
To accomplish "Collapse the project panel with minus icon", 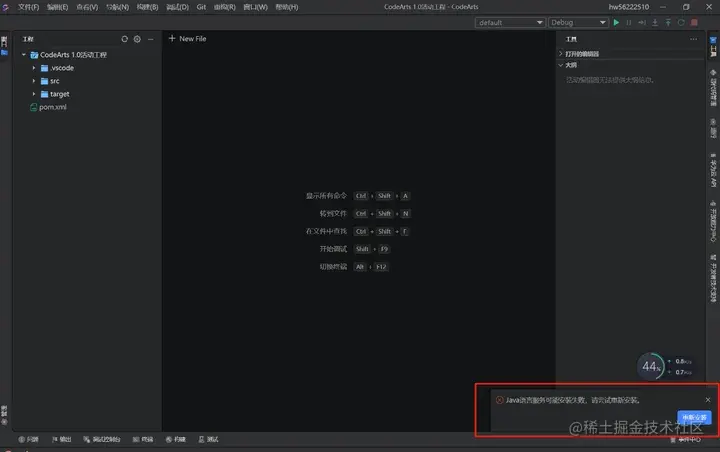I will 151,39.
